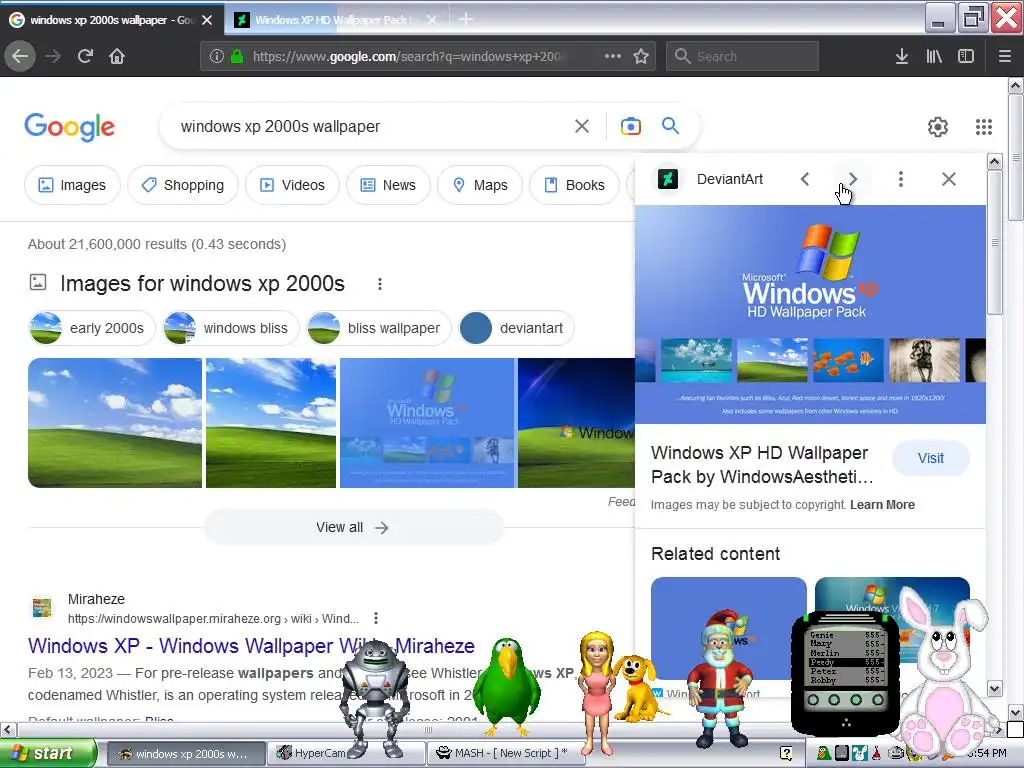Click the page vertical scrollbar up arrow
The height and width of the screenshot is (768, 1024).
[x=1015, y=86]
